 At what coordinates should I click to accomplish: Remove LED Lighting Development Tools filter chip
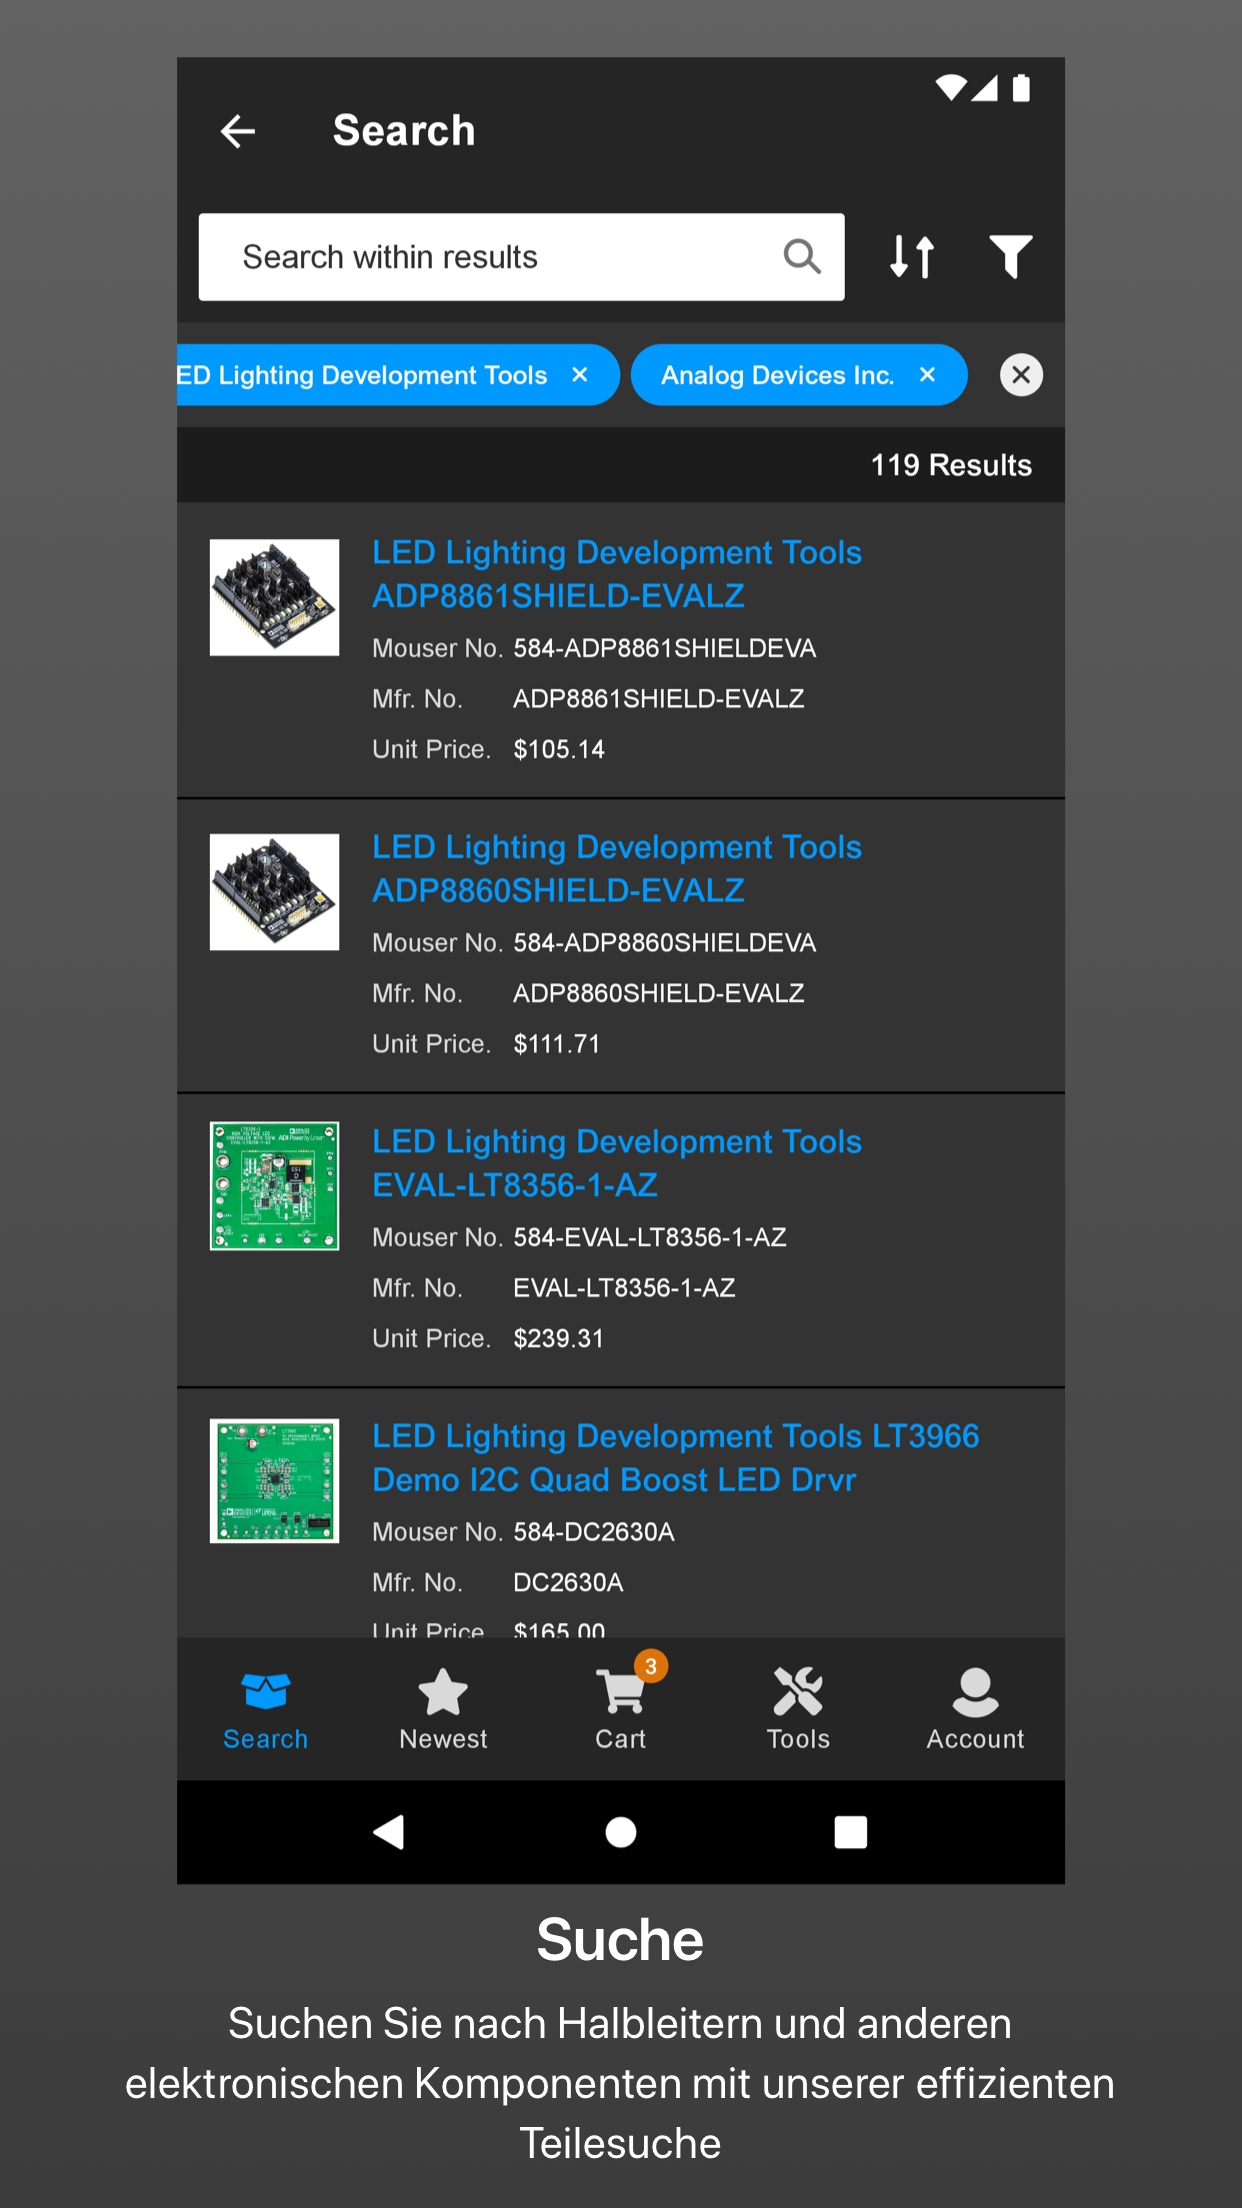click(x=580, y=375)
